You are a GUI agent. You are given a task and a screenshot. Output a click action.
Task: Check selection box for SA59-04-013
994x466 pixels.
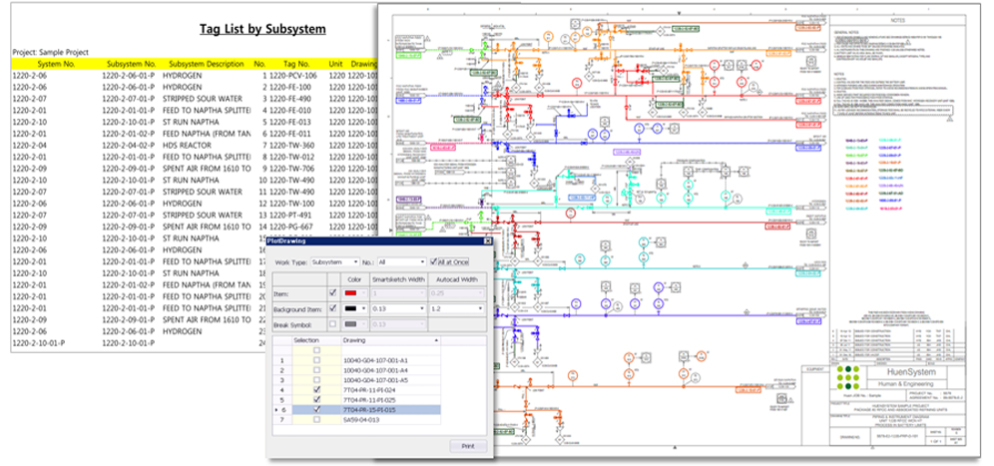tap(317, 420)
